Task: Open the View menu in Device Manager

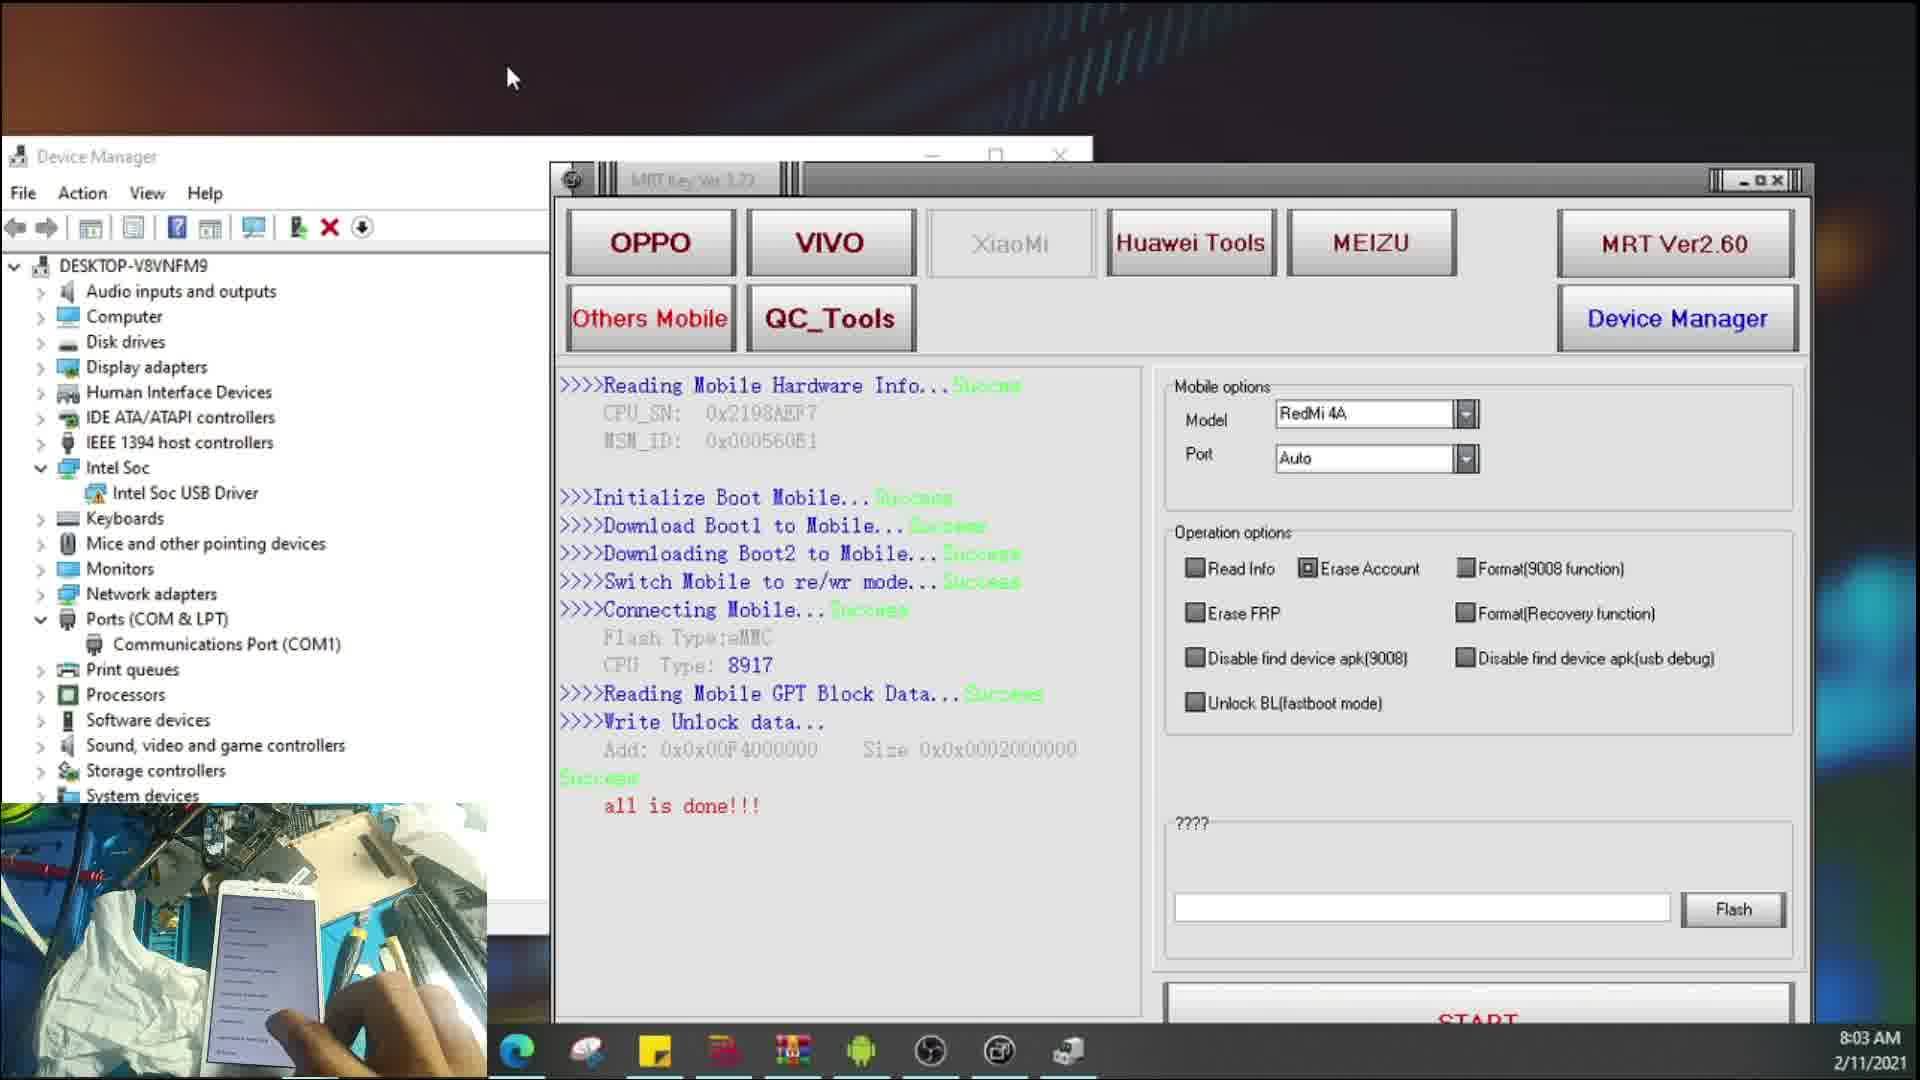Action: [147, 193]
